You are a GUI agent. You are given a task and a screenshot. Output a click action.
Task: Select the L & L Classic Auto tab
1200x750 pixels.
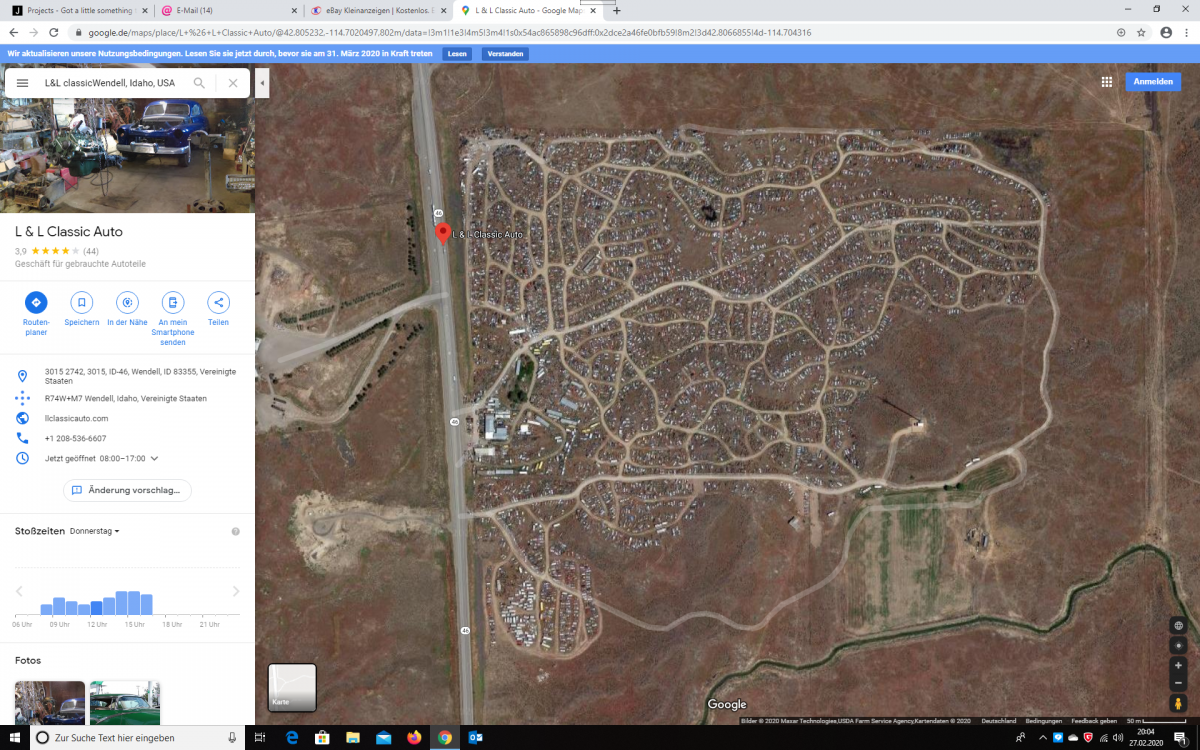tap(527, 10)
